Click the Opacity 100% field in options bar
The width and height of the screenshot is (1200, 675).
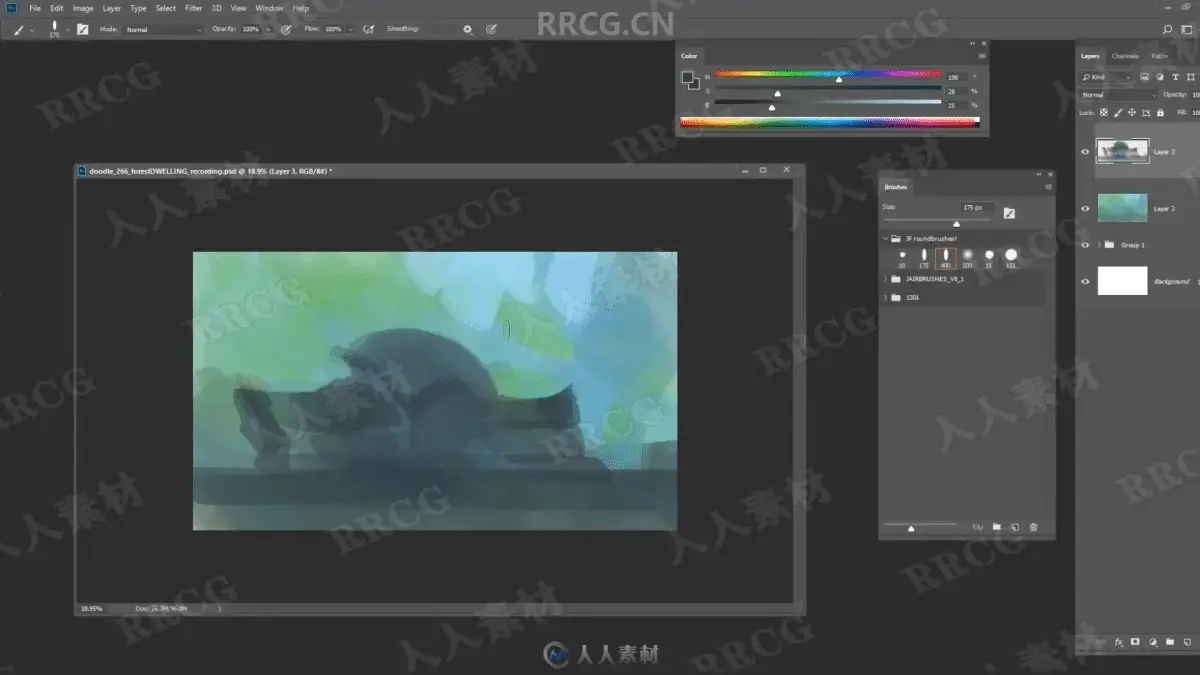click(x=250, y=29)
